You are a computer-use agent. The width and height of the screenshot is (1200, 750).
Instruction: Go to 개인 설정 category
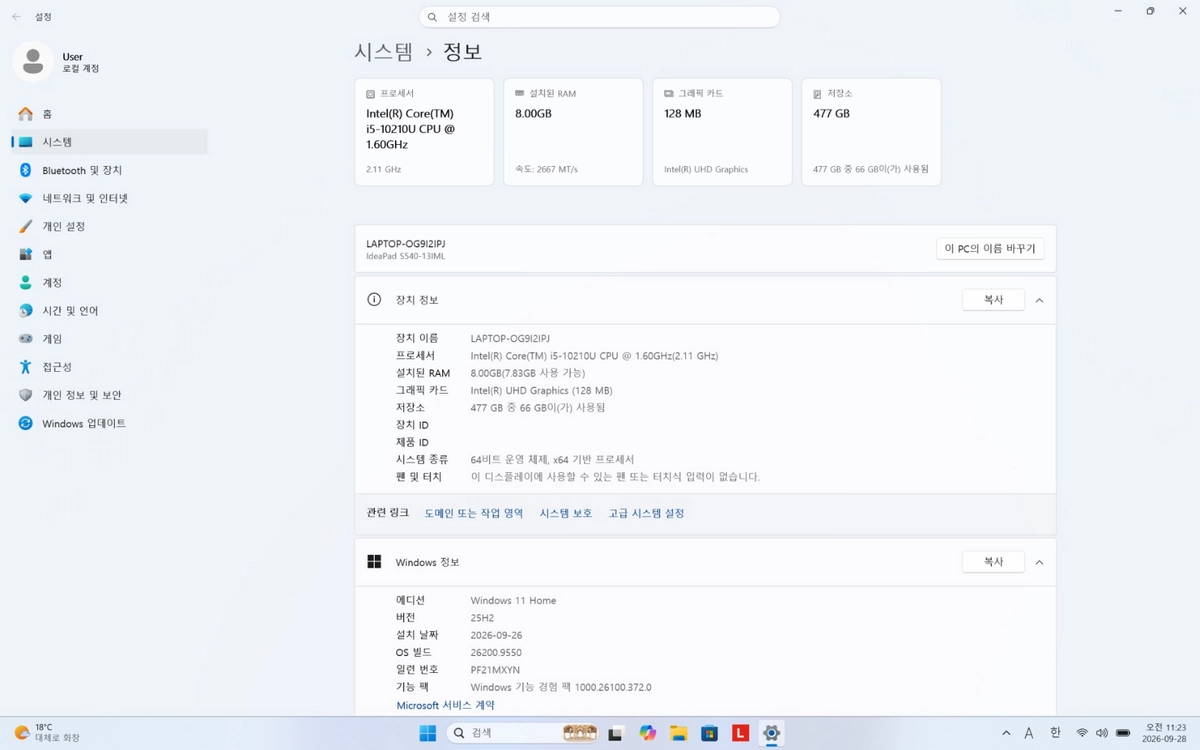[x=108, y=226]
